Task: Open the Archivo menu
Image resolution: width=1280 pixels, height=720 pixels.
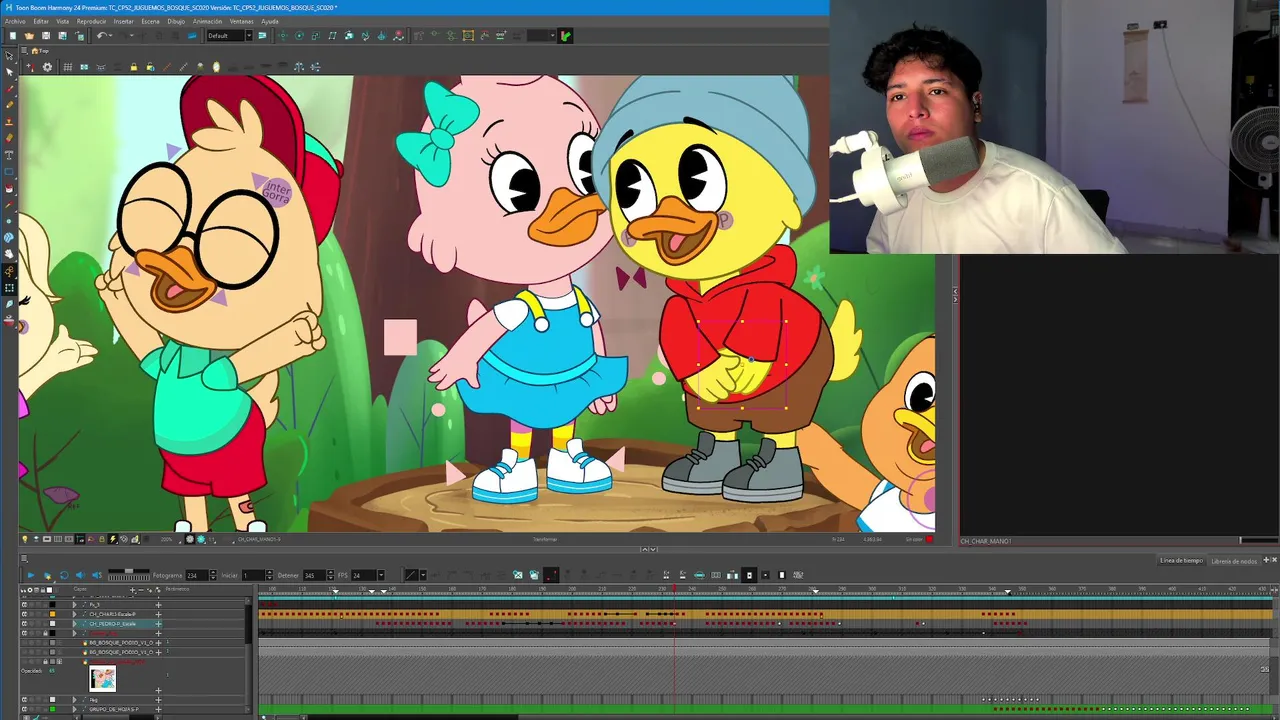Action: (x=15, y=21)
